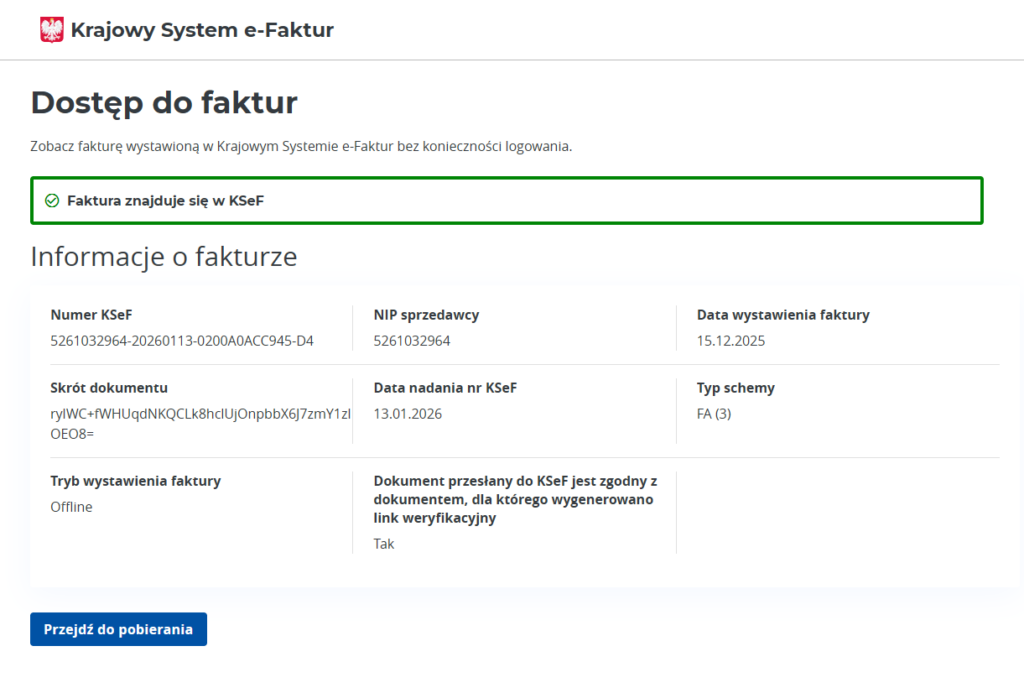1024x693 pixels.
Task: Select the Offline invoice mode value
Action: coord(71,507)
